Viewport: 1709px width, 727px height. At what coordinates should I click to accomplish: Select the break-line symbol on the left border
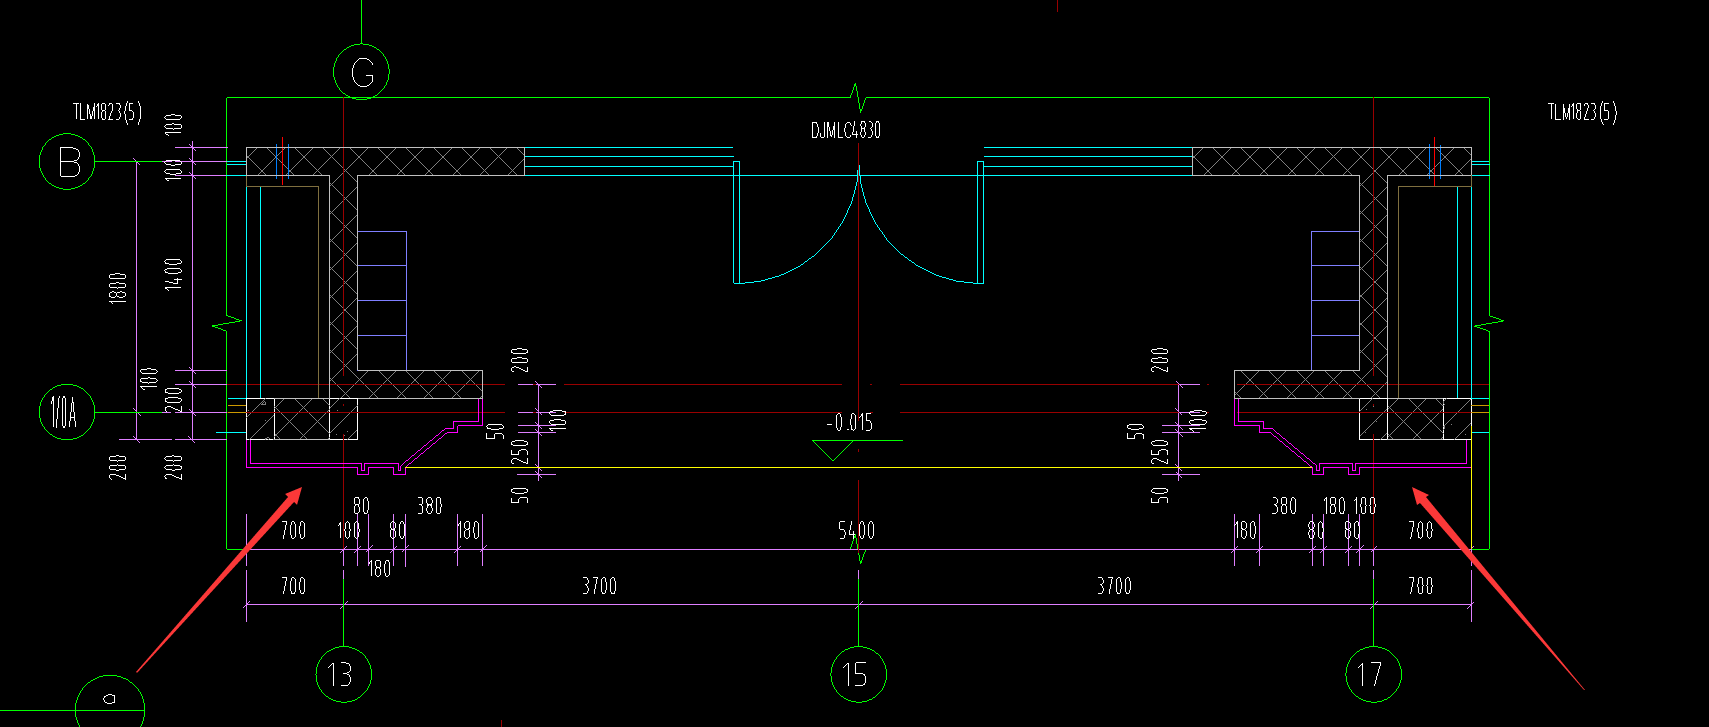tap(227, 322)
